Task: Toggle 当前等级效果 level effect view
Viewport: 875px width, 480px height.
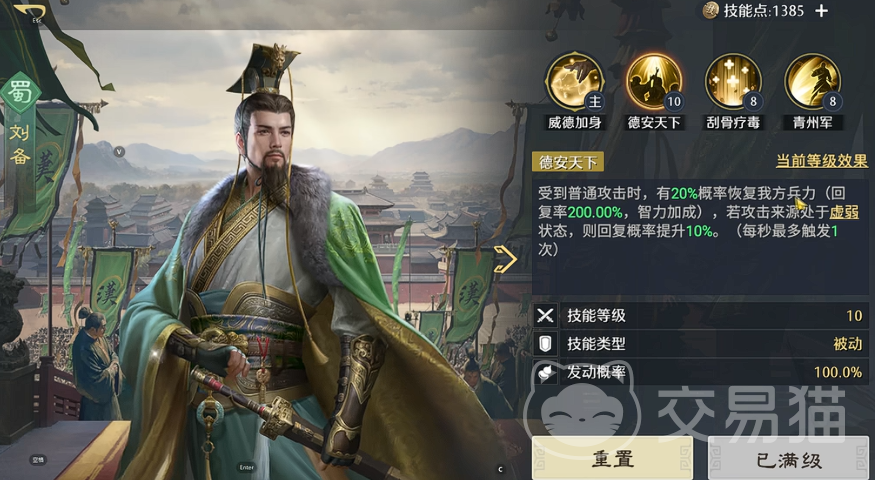Action: [821, 161]
